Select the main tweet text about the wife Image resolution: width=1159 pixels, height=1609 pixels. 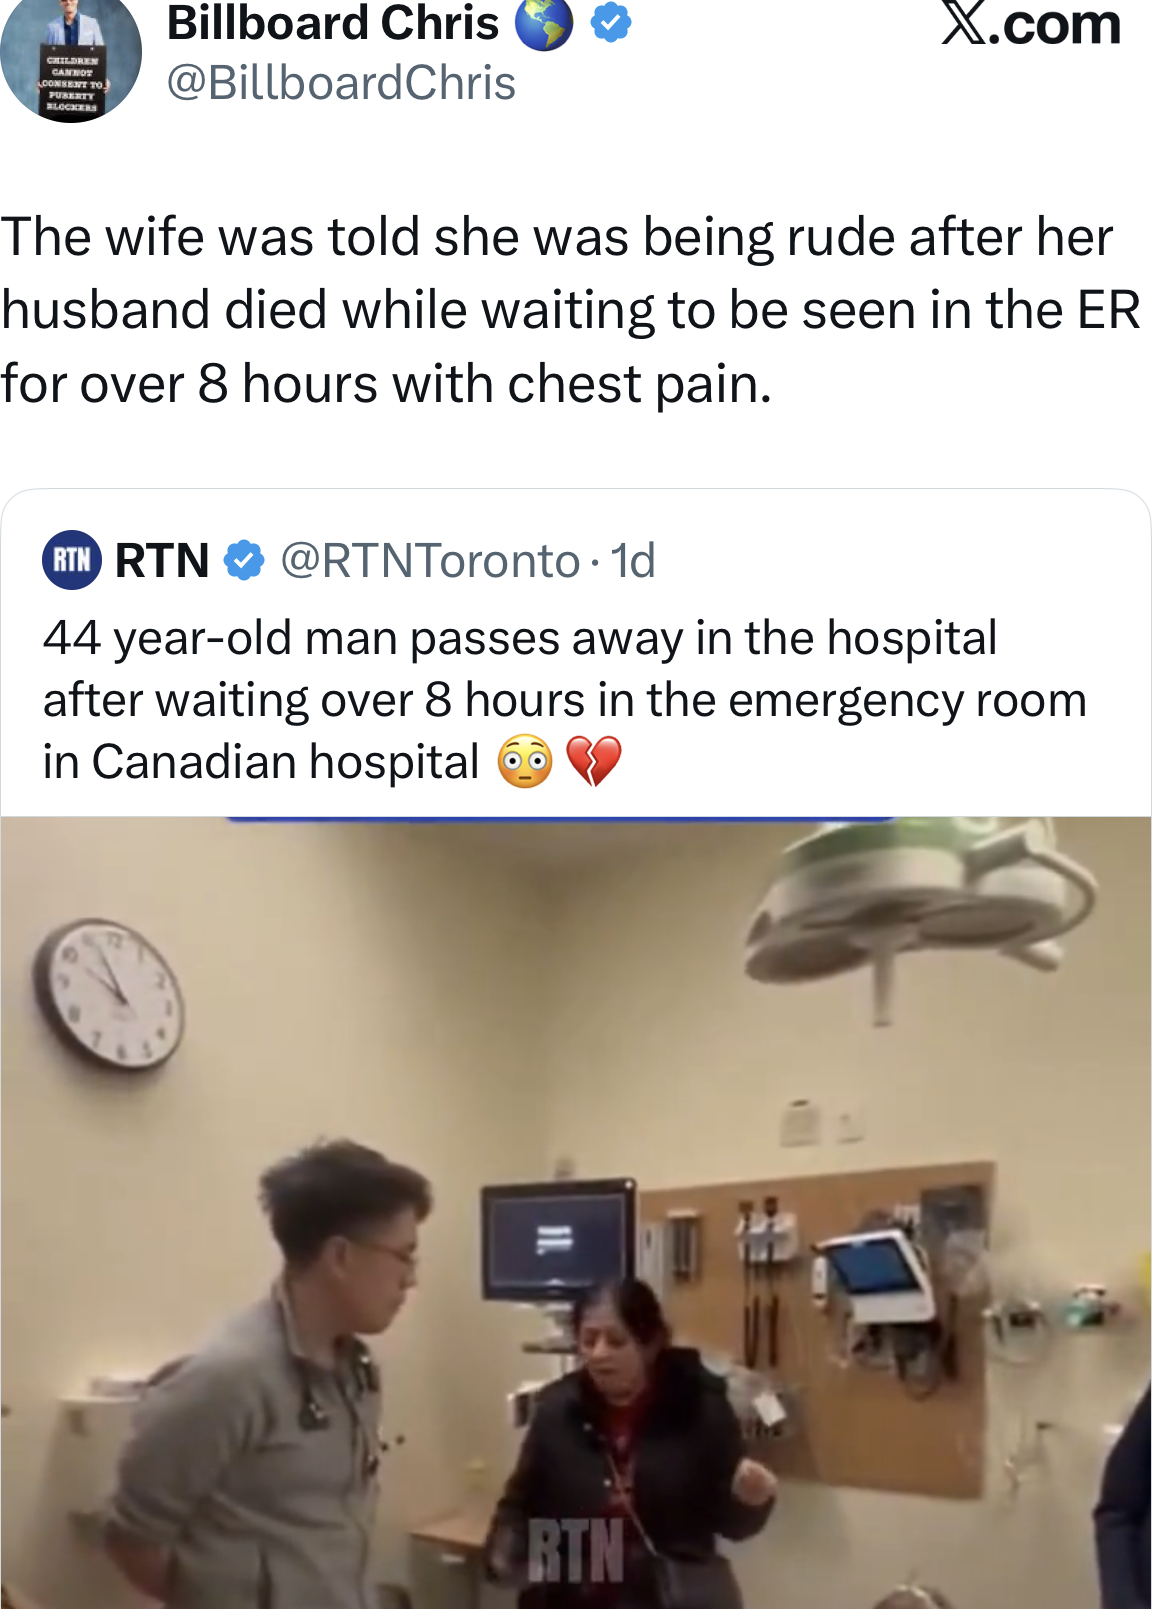570,310
